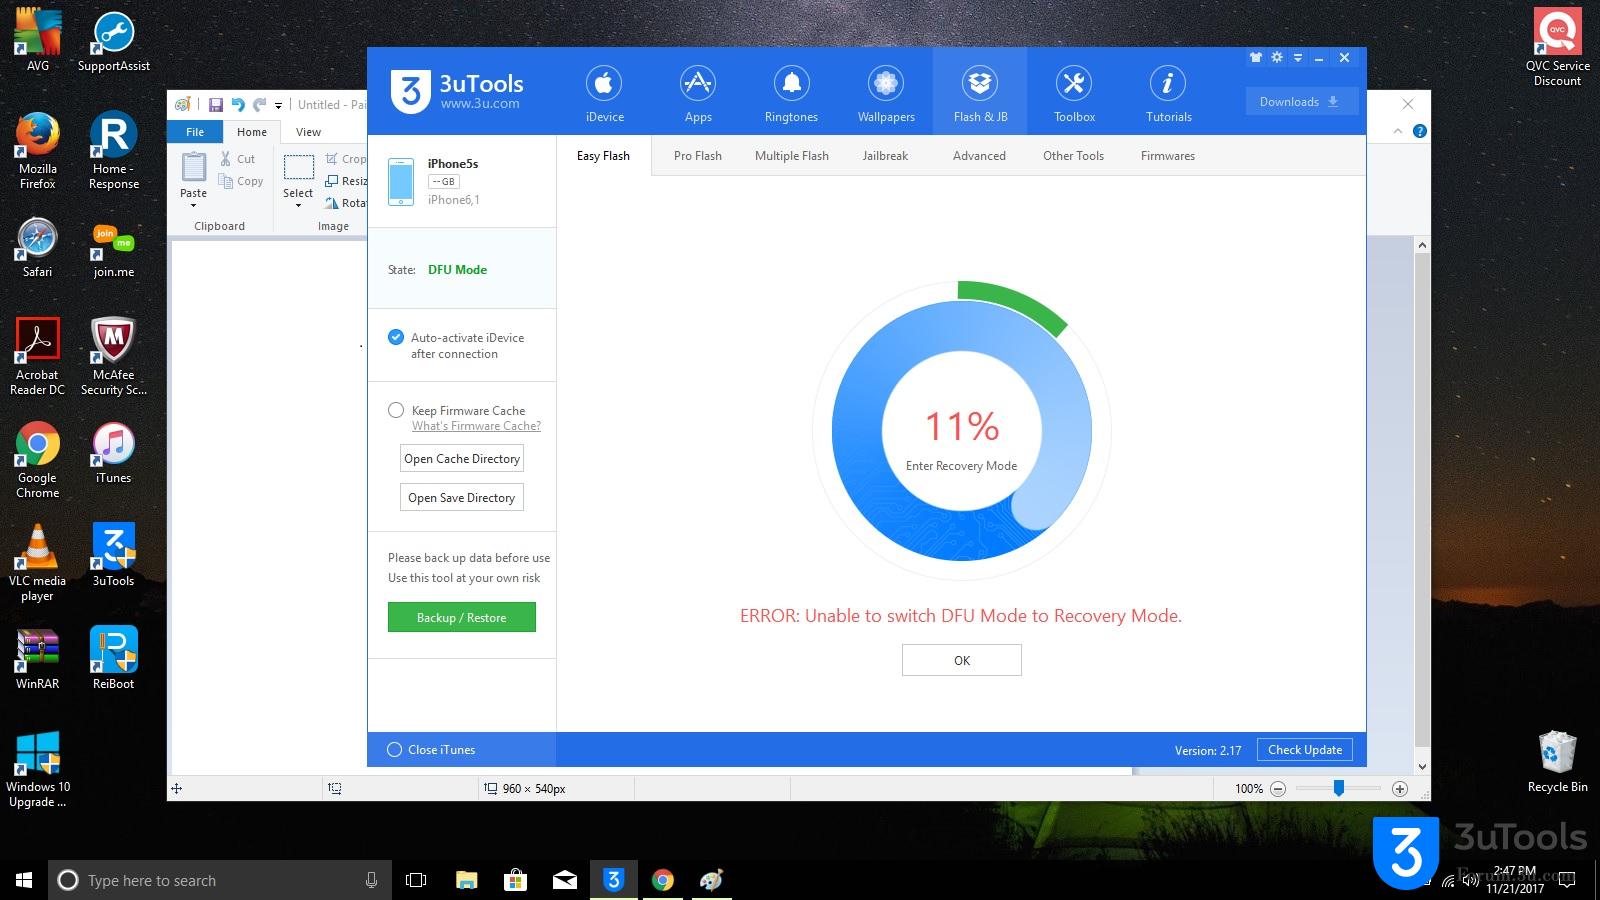
Task: Collapse the Paint ribbon with the chevron
Action: [1398, 131]
